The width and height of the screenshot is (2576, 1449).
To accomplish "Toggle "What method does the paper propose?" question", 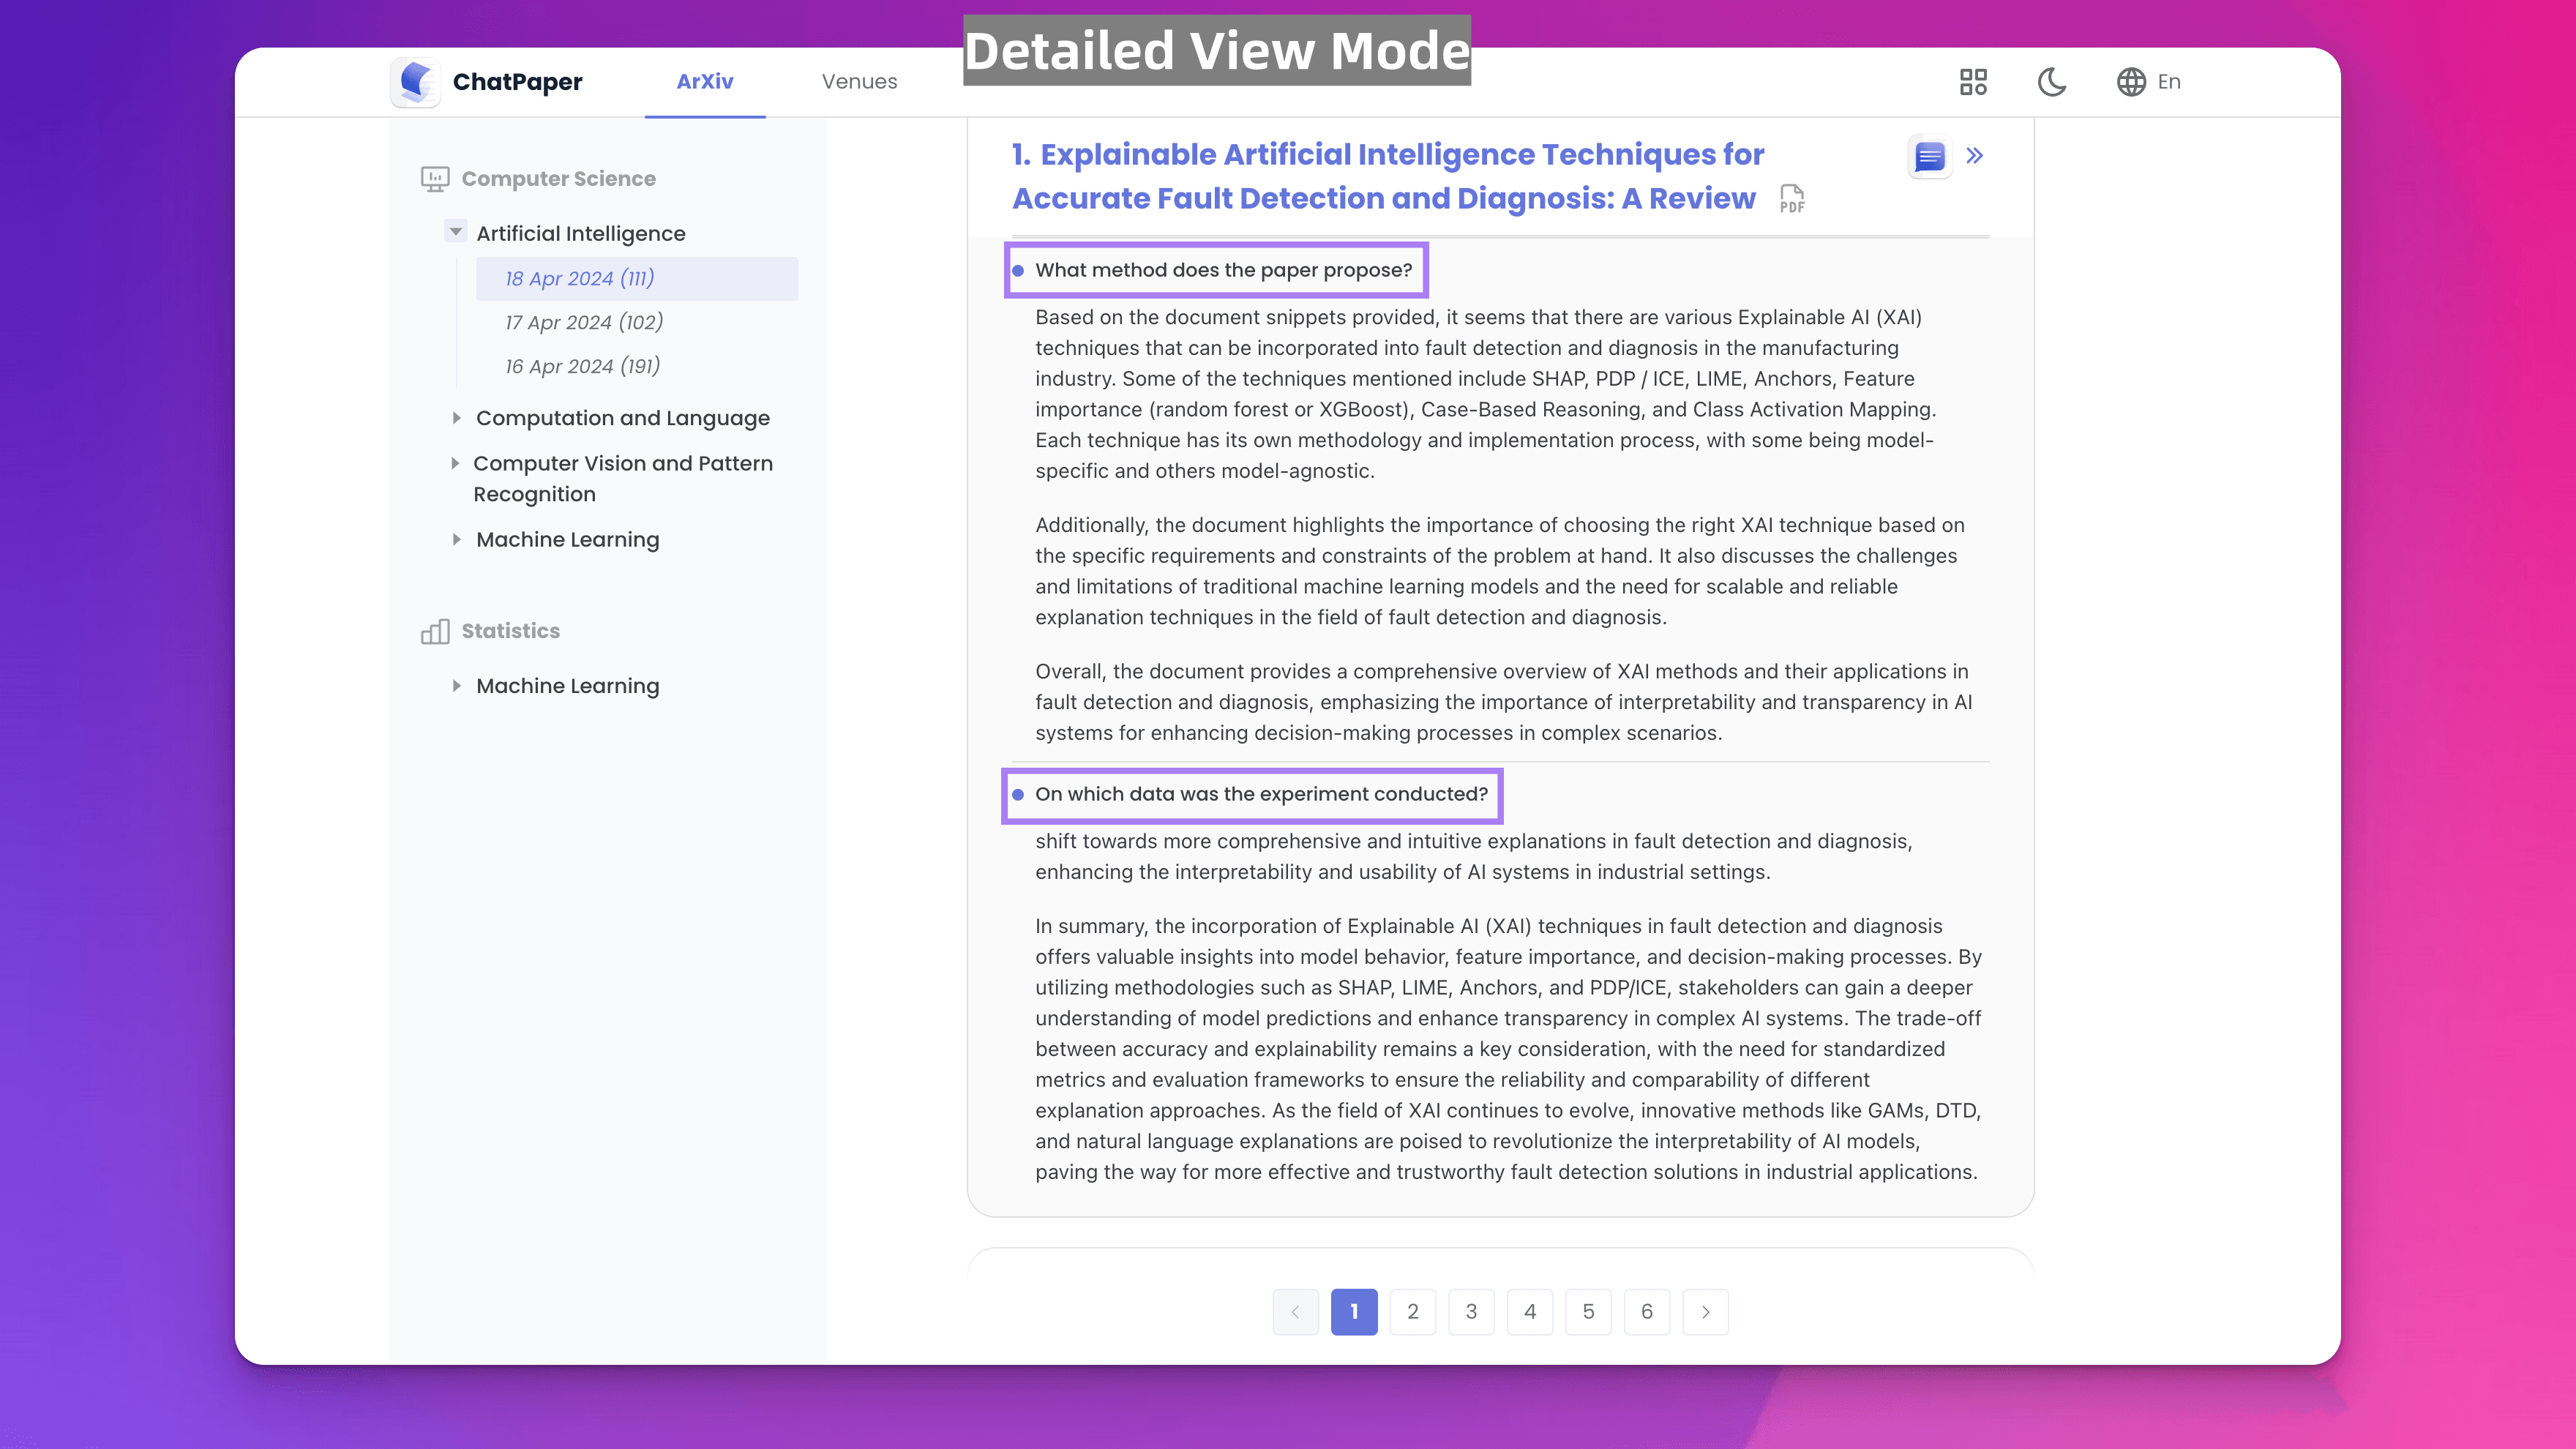I will [1223, 270].
